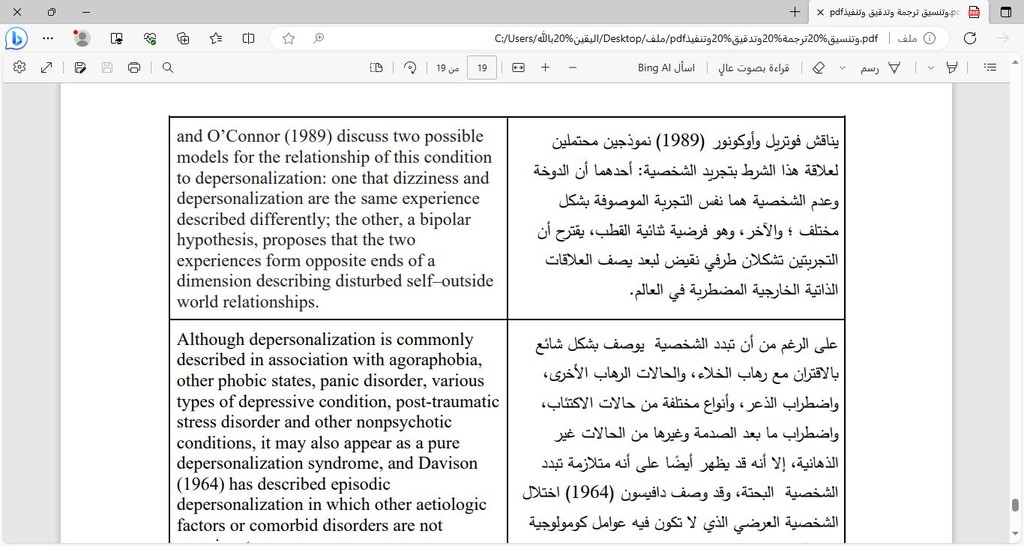Select the PDF tab titled وتنسيق ترجمة
This screenshot has width=1024, height=546.
(x=898, y=12)
